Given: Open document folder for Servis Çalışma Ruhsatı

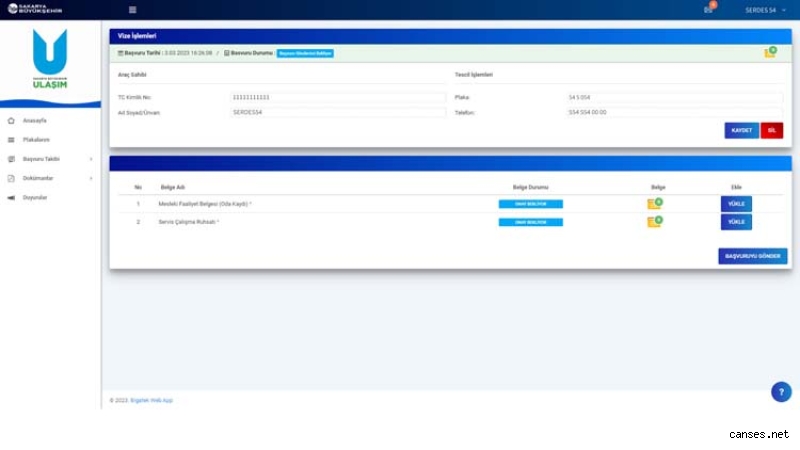Looking at the screenshot, I should [x=655, y=222].
